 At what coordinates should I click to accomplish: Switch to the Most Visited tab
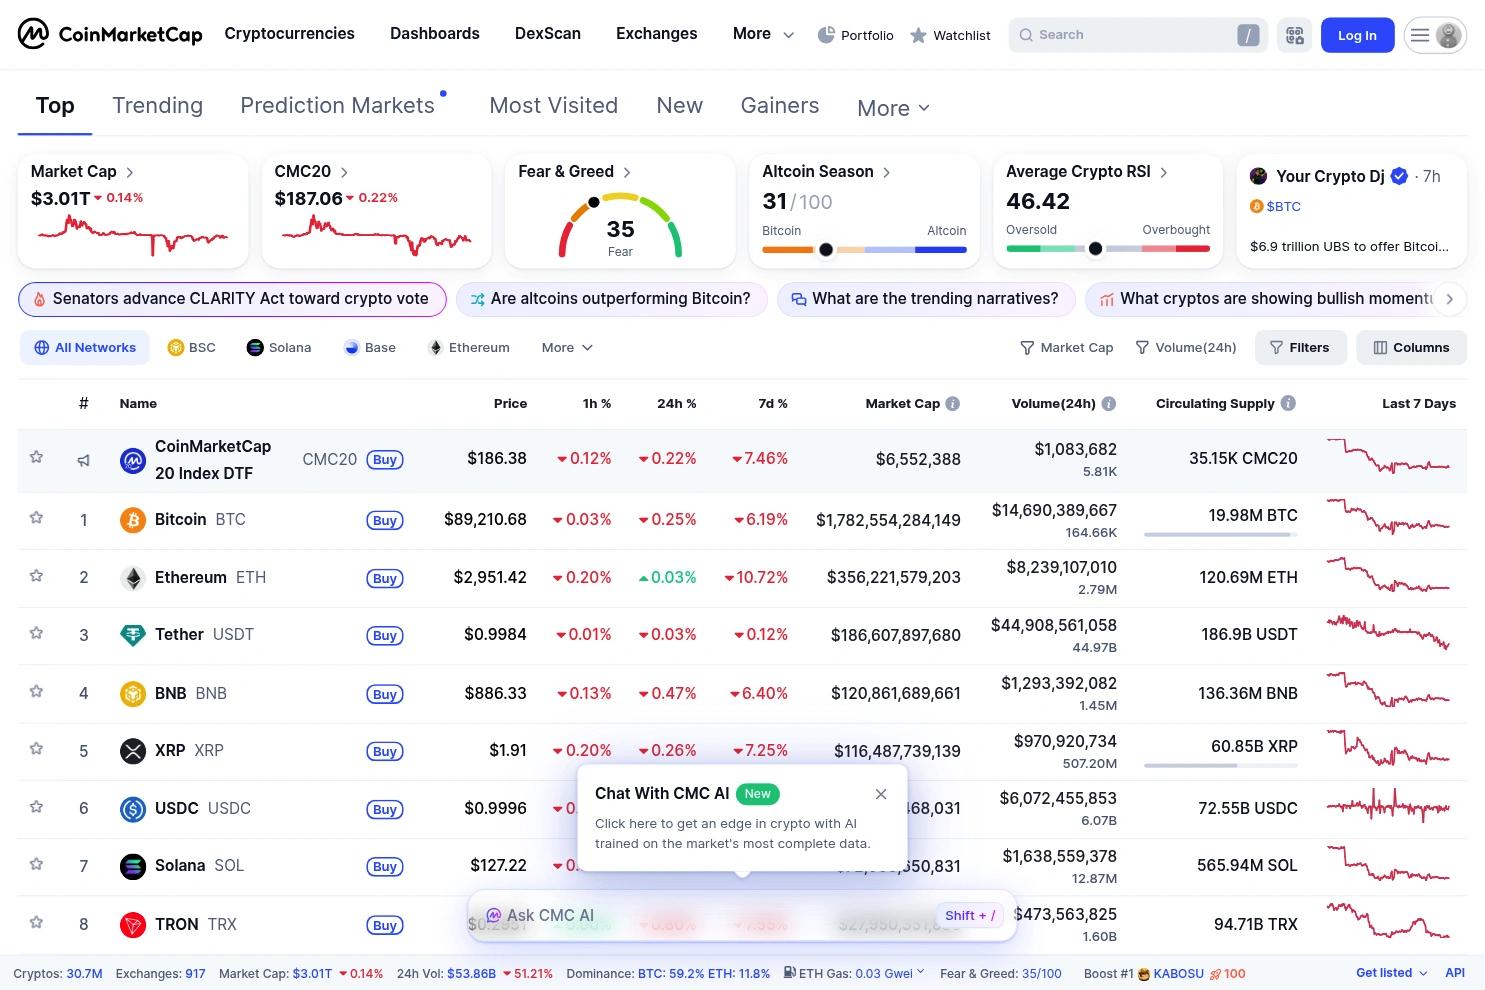pos(553,105)
